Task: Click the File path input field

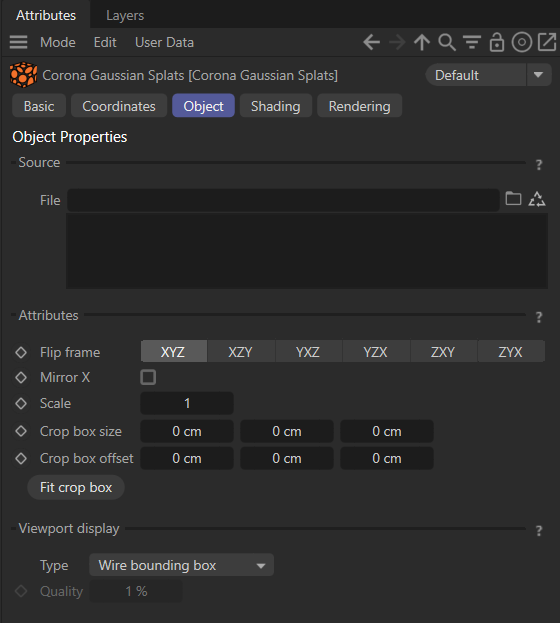Action: 283,200
